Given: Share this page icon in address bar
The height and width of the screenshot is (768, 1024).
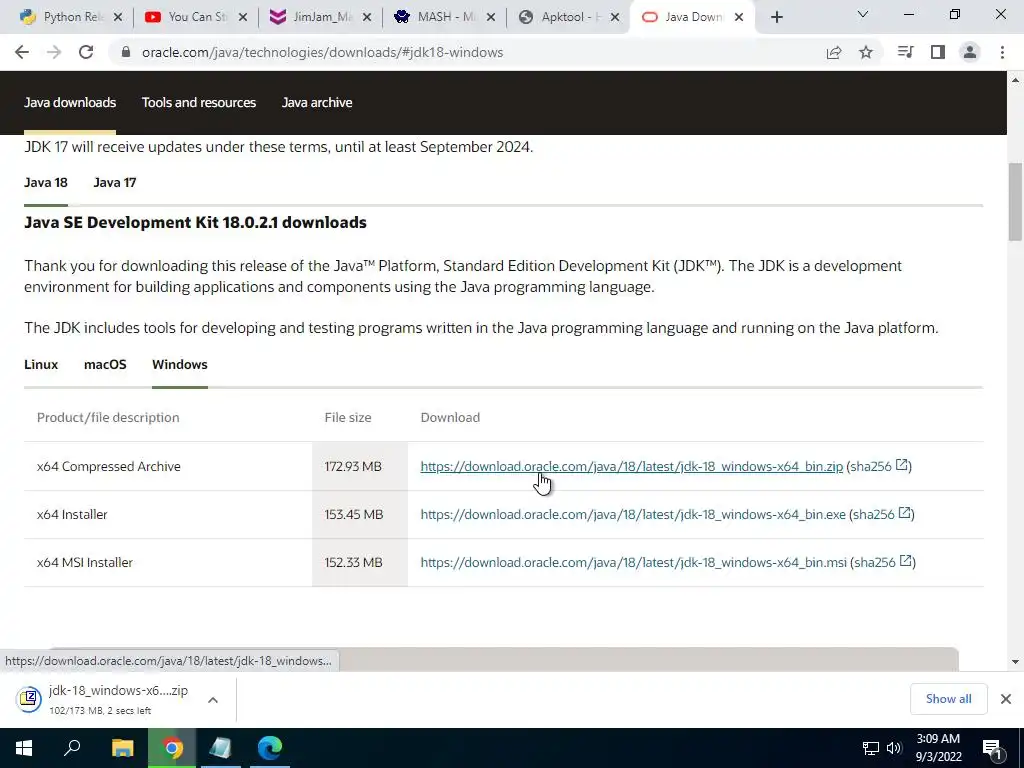Looking at the screenshot, I should click(833, 52).
